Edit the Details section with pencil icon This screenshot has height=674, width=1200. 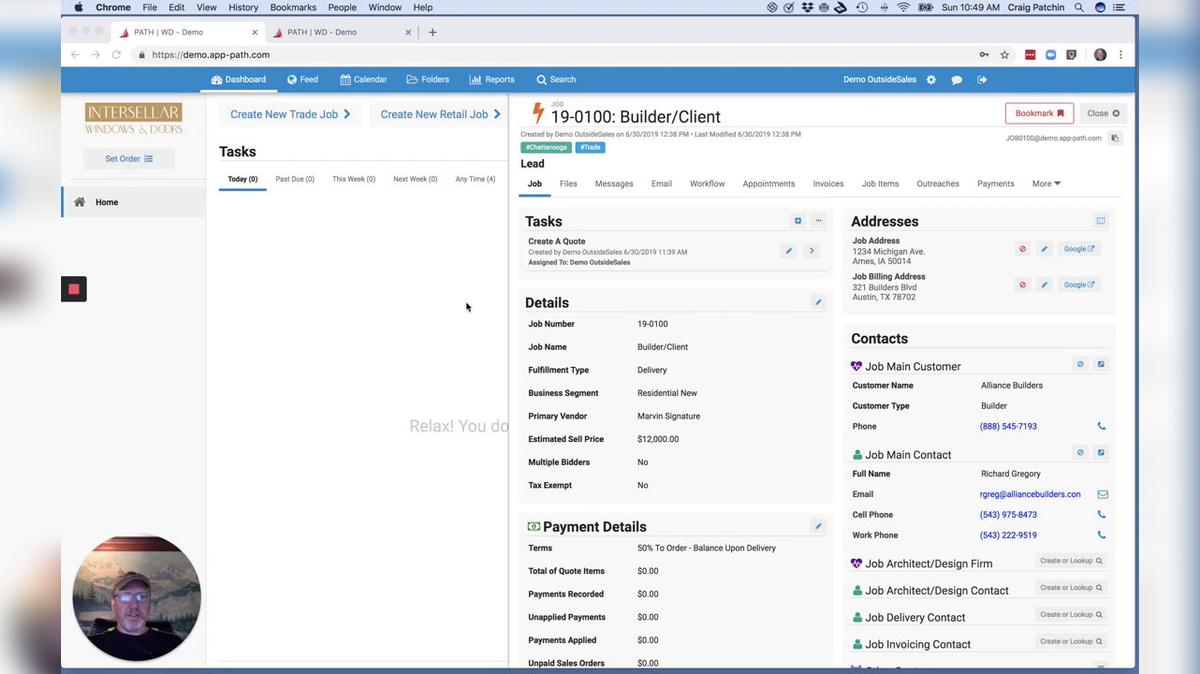coord(818,302)
